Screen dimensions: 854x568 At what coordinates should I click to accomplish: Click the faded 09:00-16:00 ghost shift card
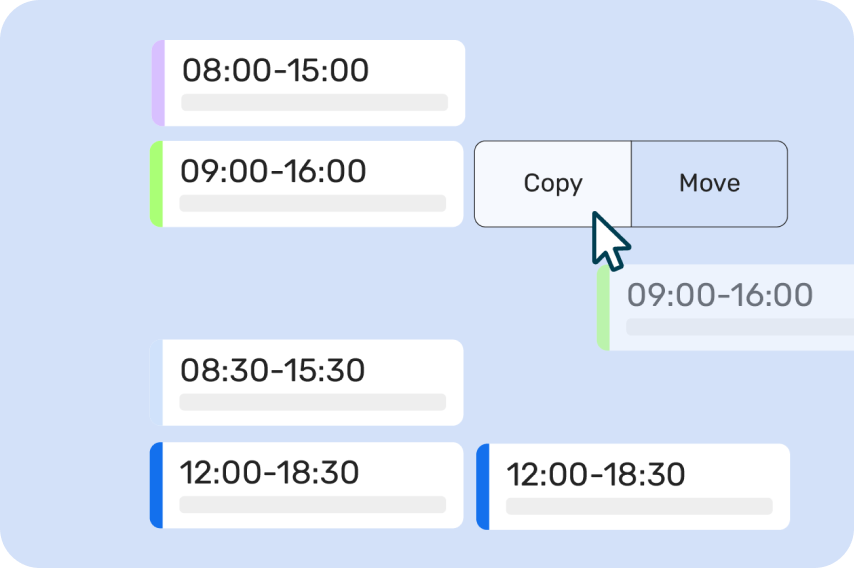tap(725, 308)
